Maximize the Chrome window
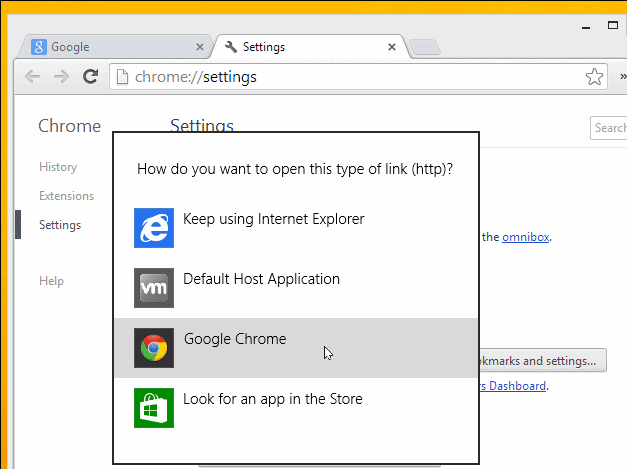 [x=613, y=26]
